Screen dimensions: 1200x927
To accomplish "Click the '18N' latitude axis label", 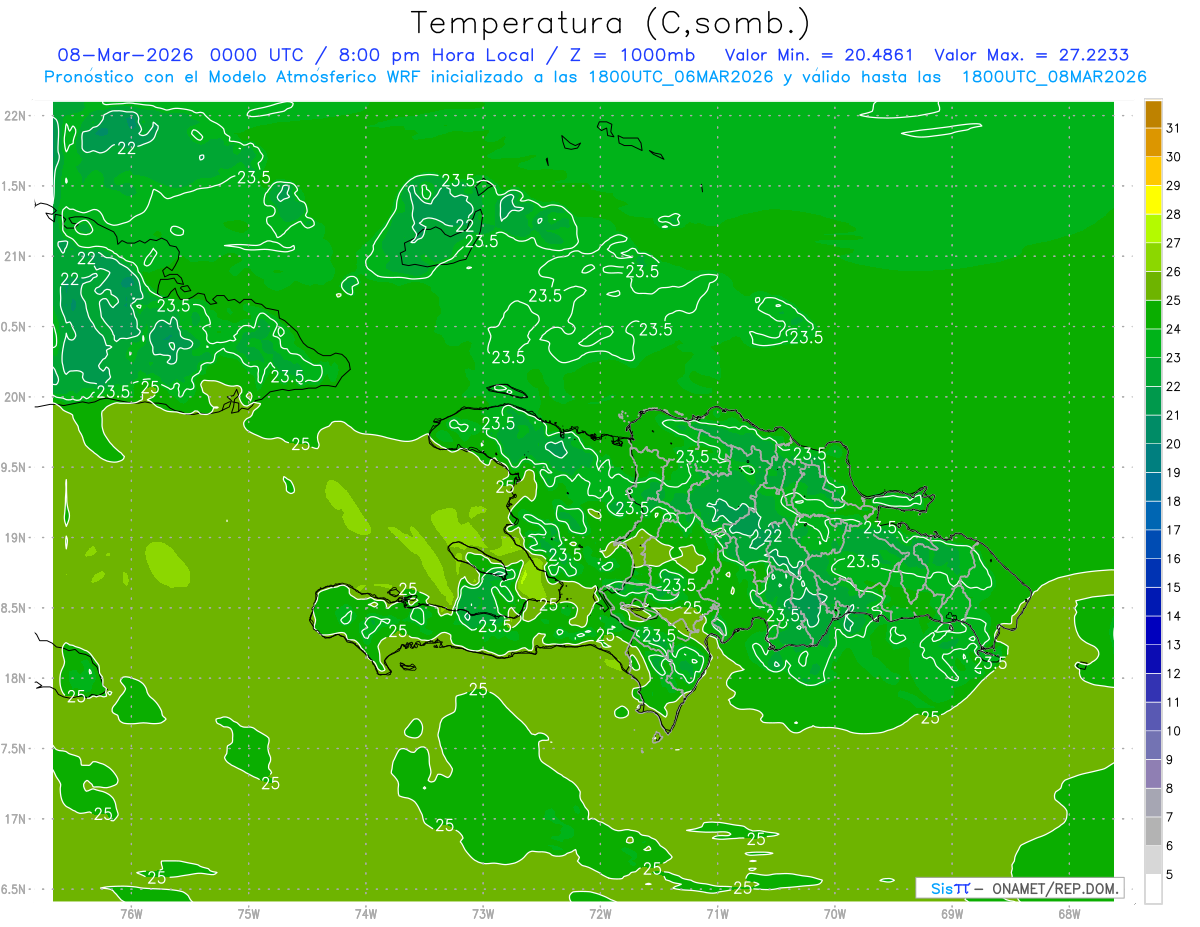I will [x=14, y=678].
